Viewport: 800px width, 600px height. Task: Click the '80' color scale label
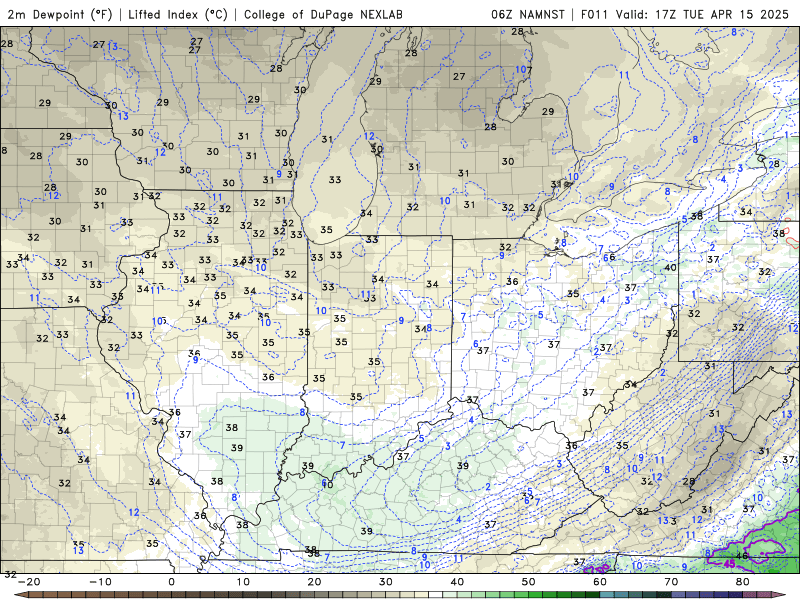pyautogui.click(x=743, y=582)
